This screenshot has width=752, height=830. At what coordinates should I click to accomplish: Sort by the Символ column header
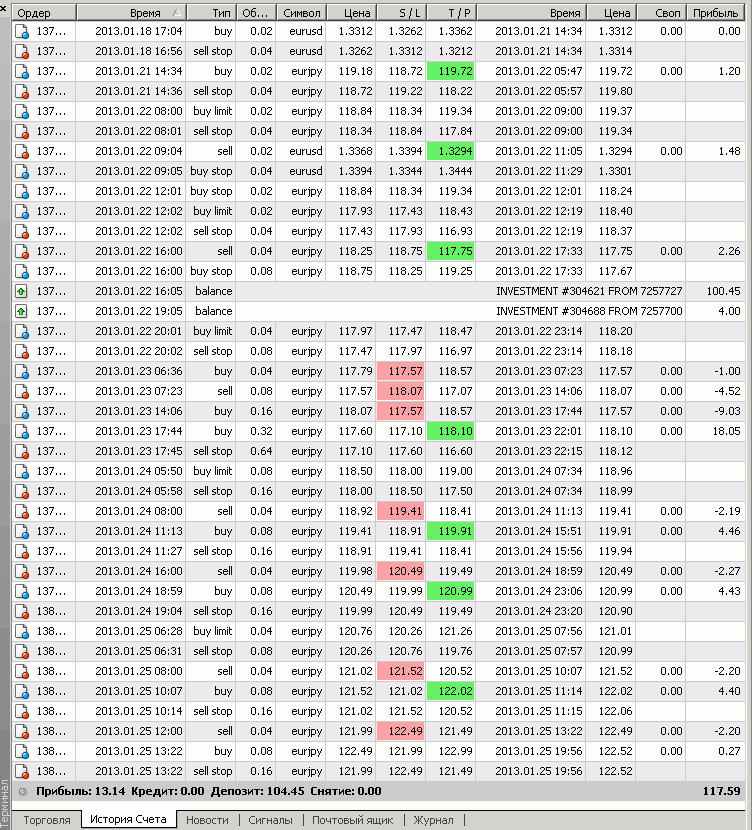[301, 13]
